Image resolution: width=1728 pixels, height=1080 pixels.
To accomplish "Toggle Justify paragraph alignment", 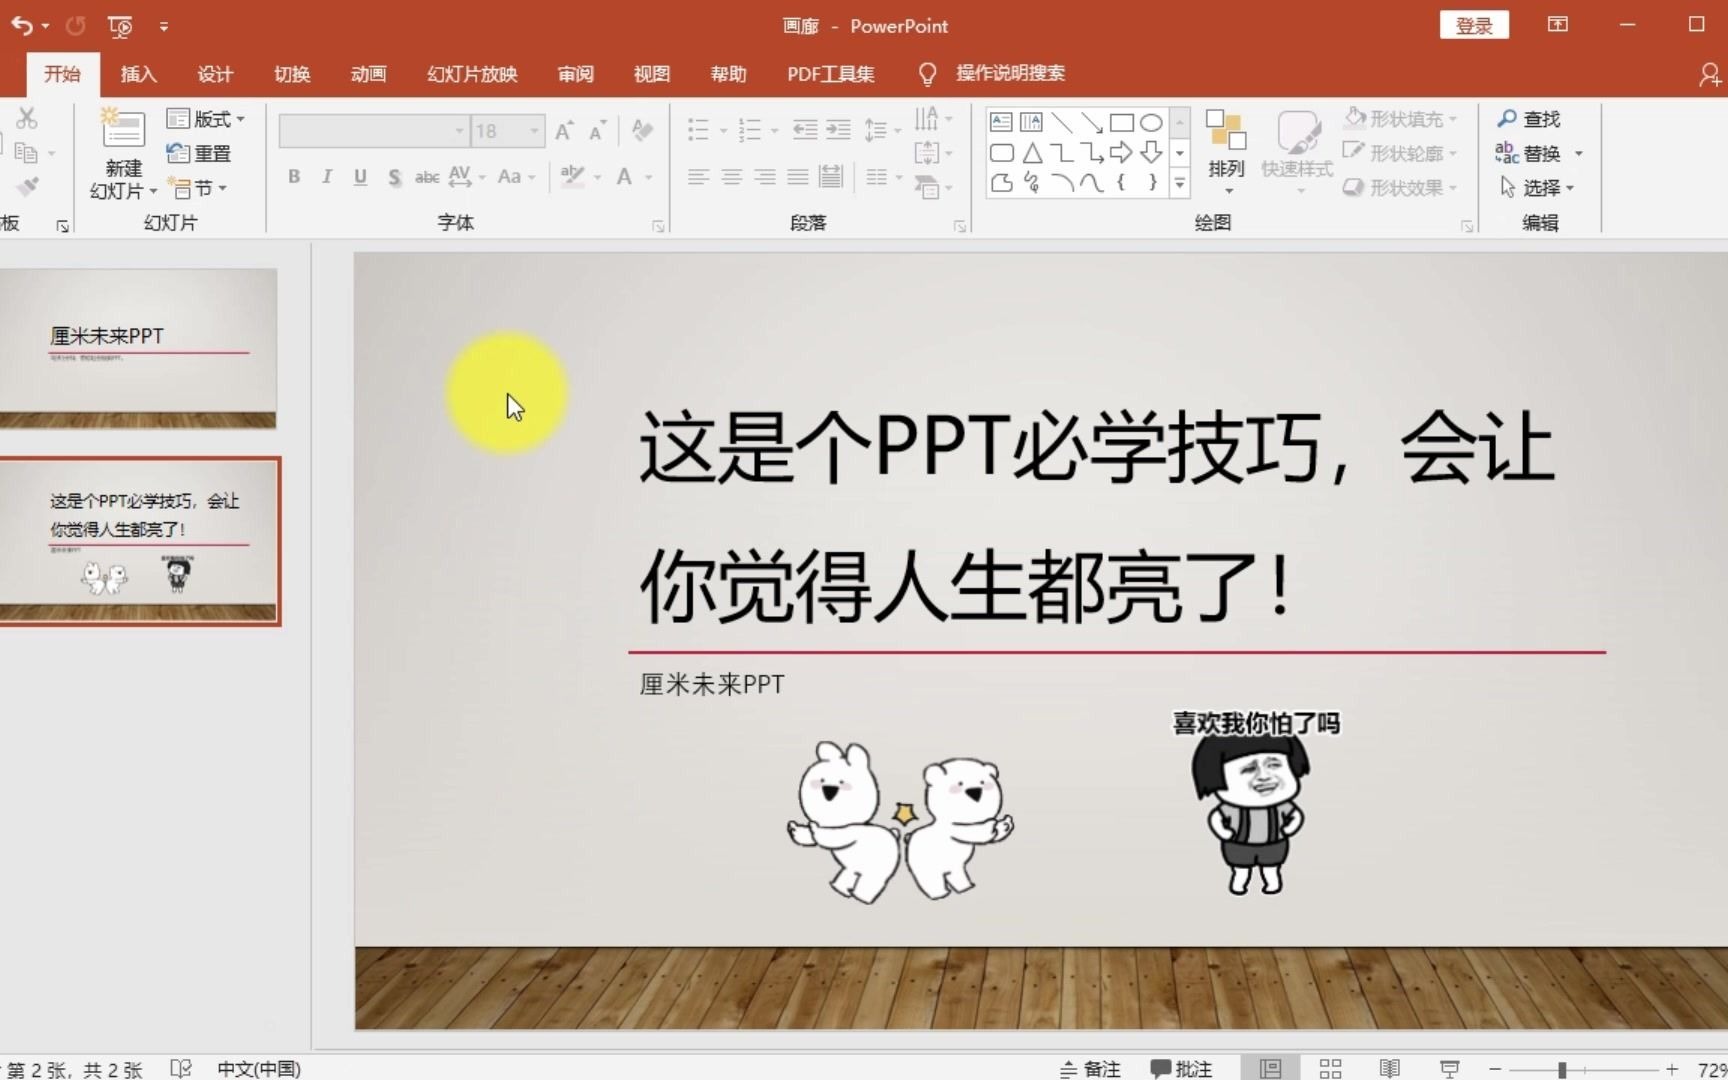I will point(798,177).
